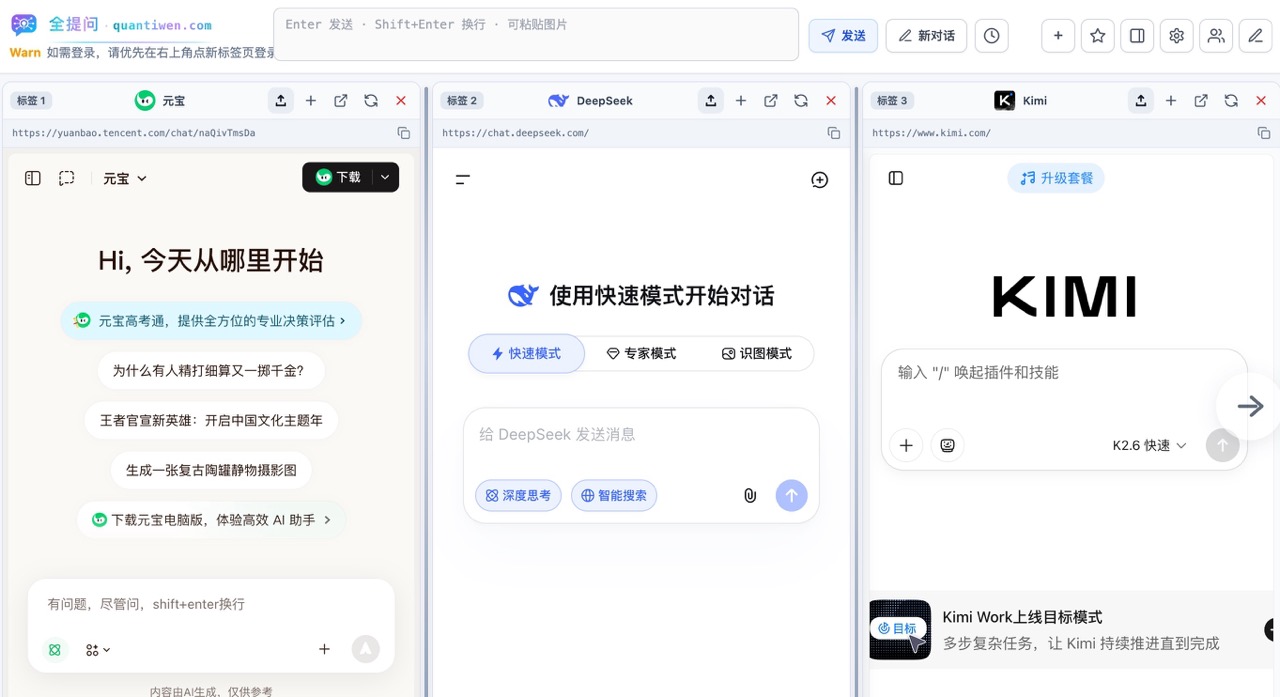Click the smiley icon in Kimi input box

[947, 445]
